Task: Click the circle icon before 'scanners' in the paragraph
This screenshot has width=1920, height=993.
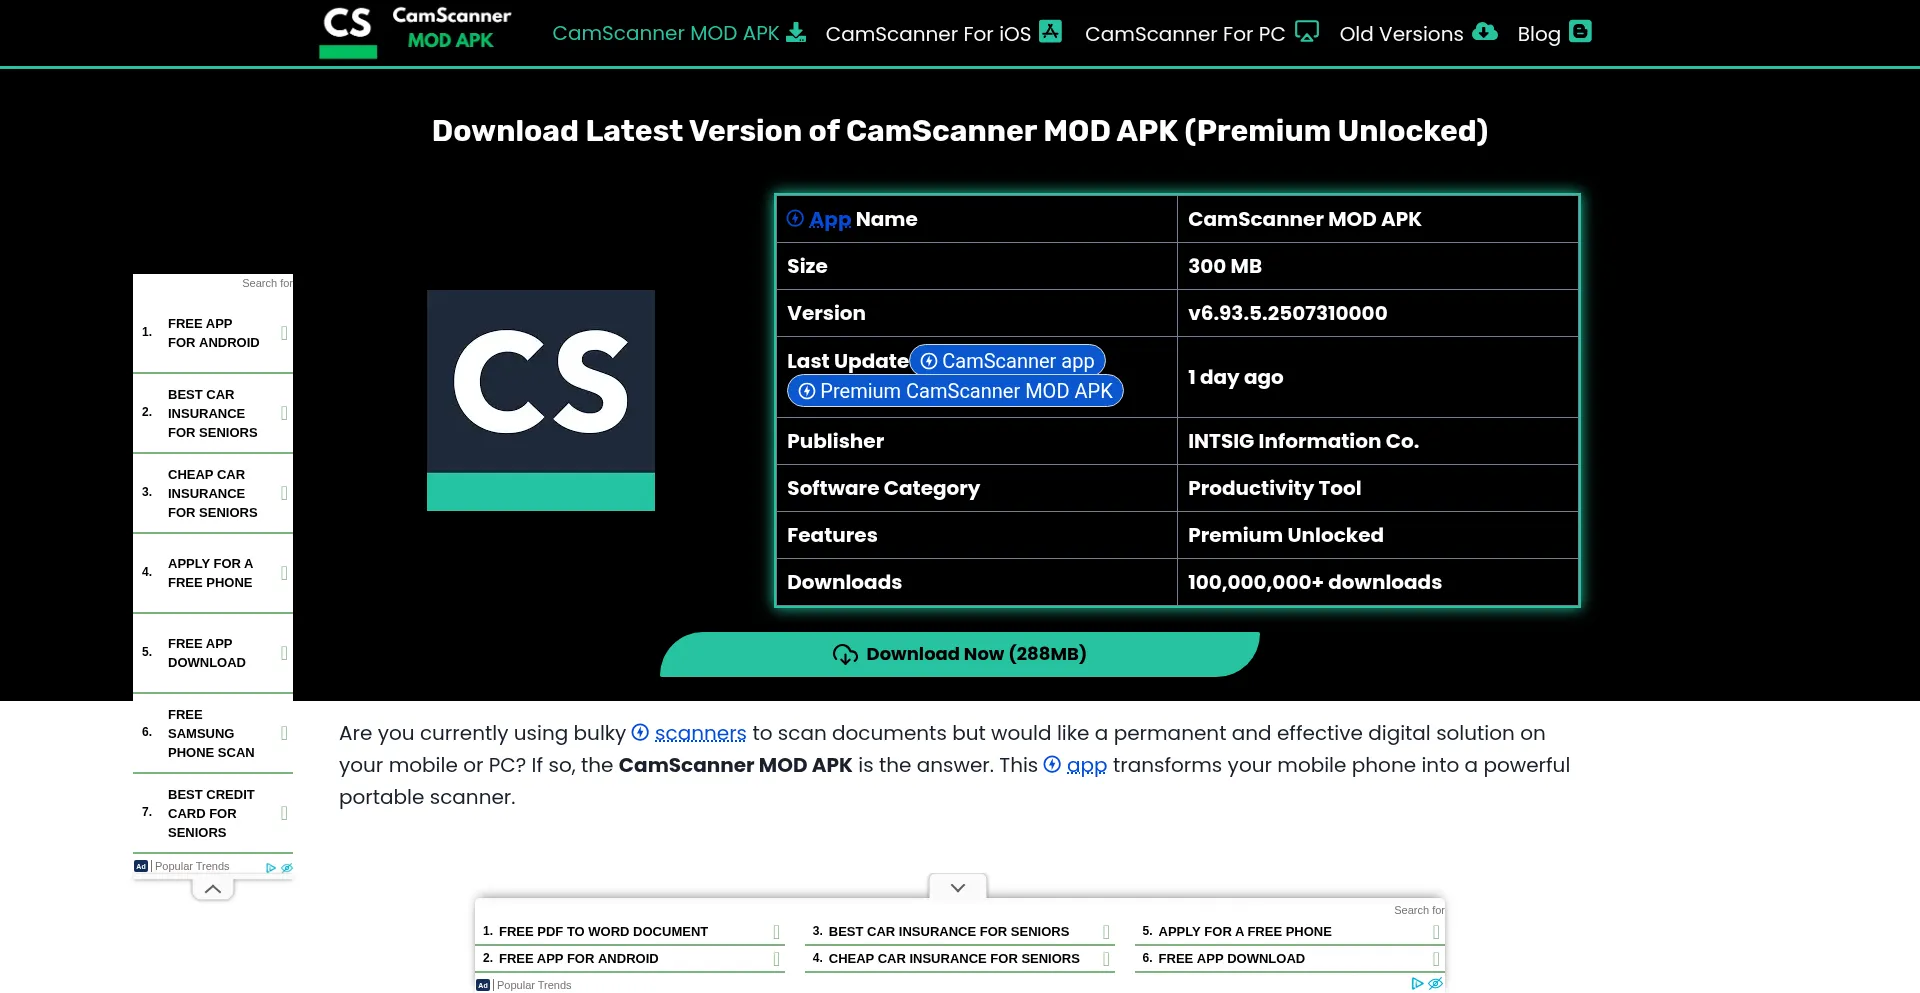Action: coord(640,732)
